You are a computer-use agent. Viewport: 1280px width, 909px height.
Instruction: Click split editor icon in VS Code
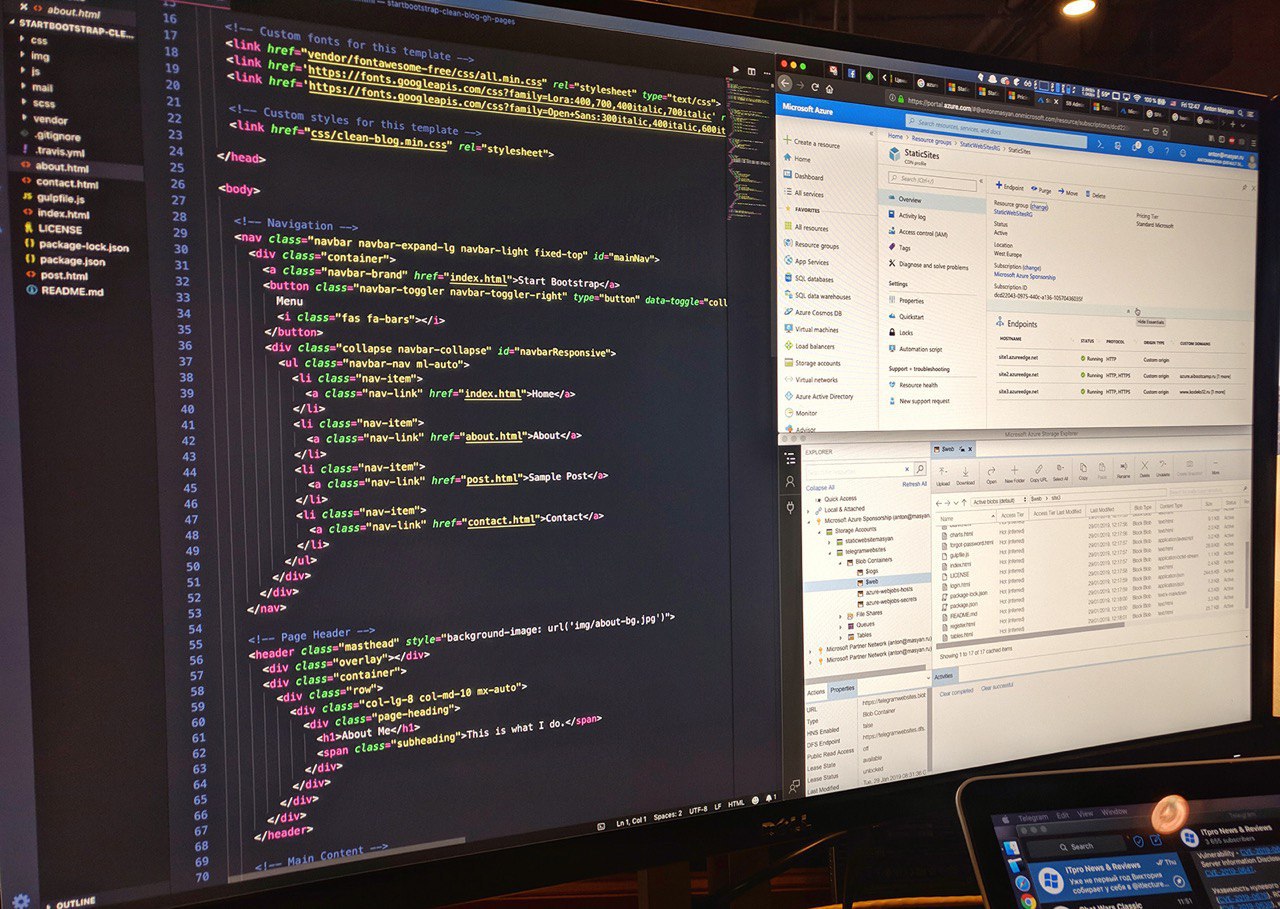(x=750, y=71)
